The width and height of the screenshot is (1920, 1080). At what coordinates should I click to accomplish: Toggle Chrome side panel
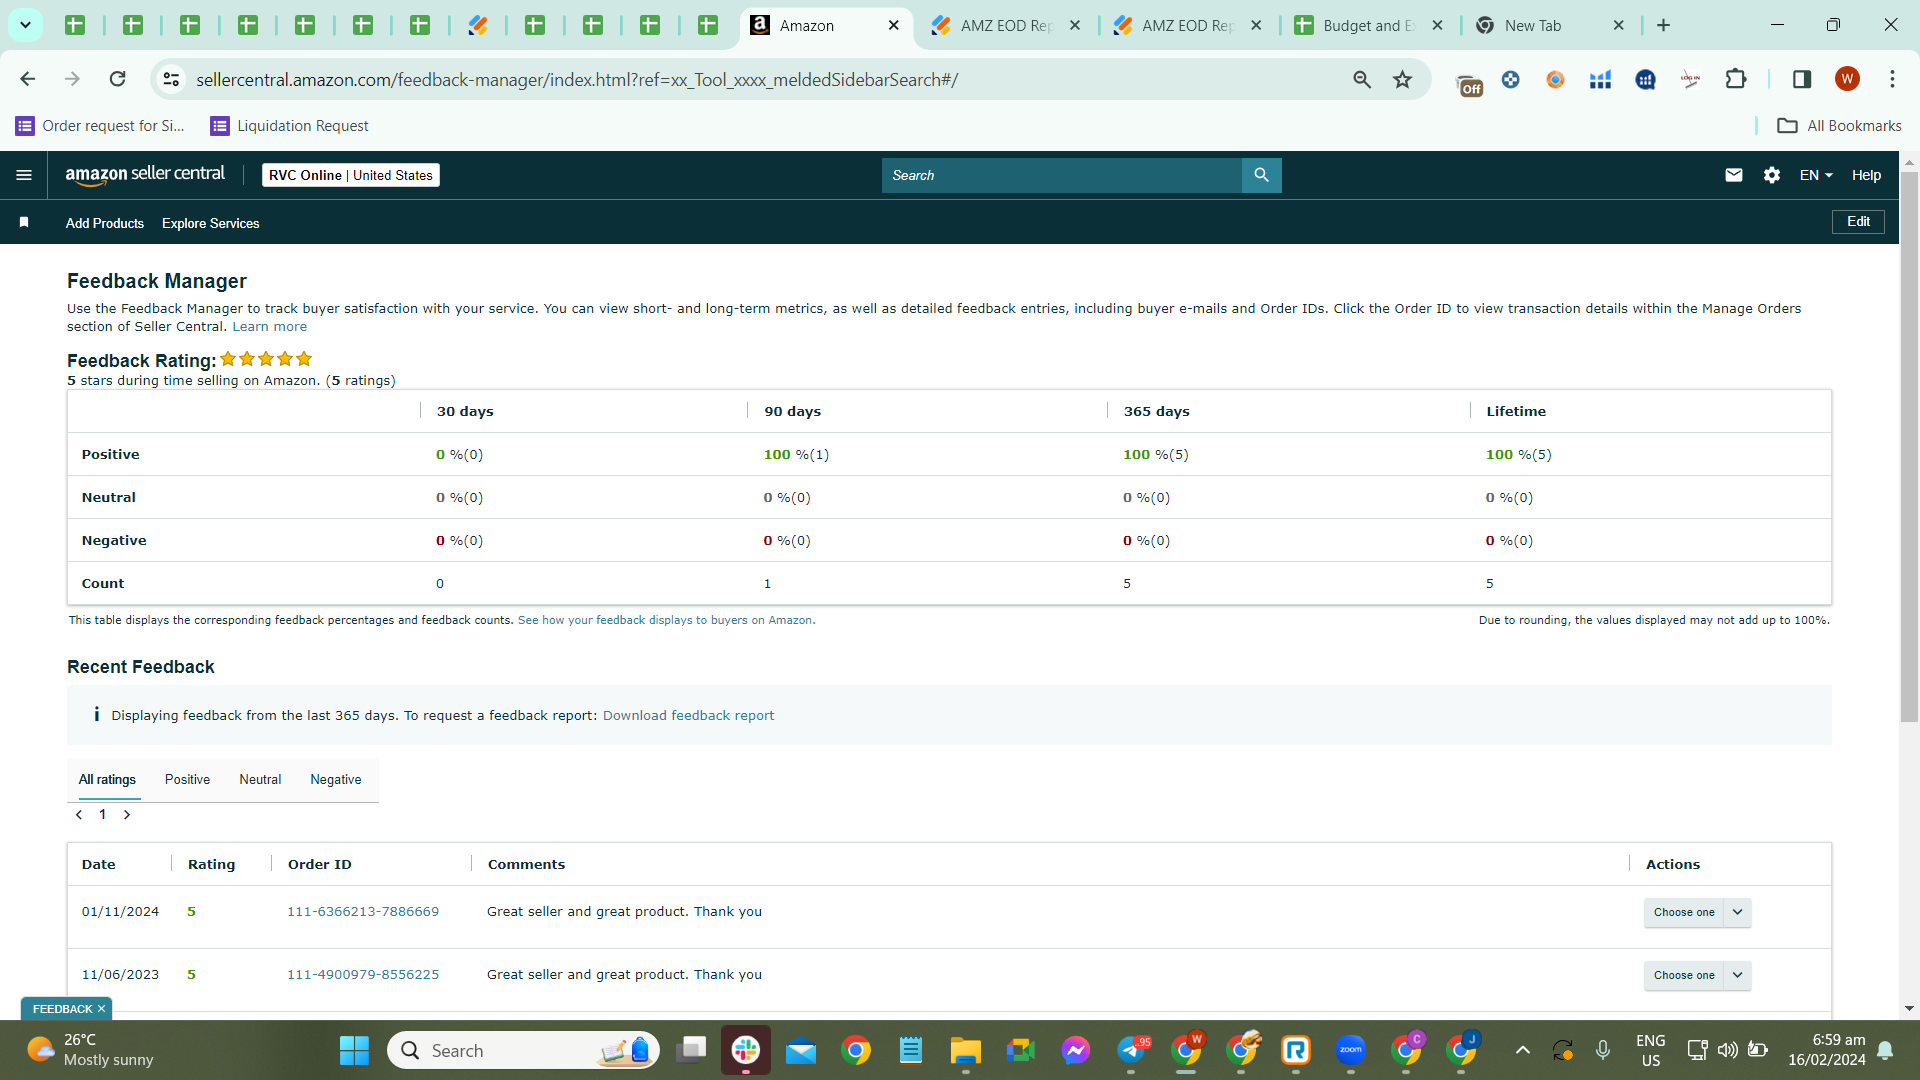tap(1802, 79)
